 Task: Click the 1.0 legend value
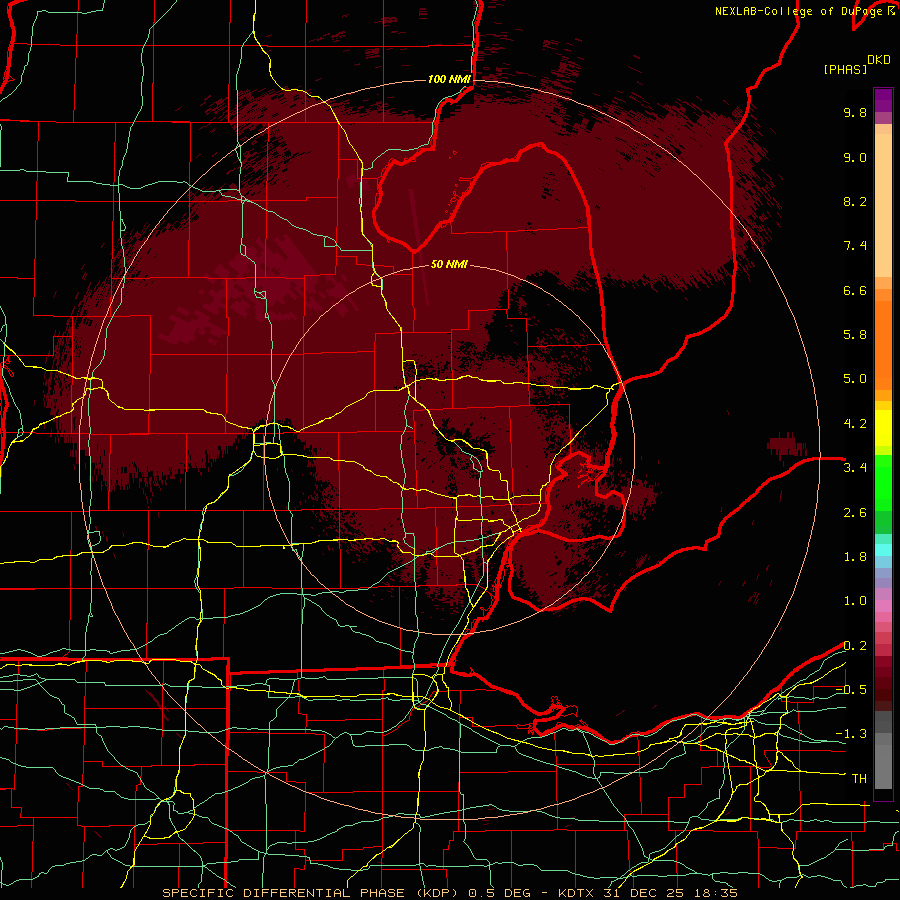click(x=855, y=601)
